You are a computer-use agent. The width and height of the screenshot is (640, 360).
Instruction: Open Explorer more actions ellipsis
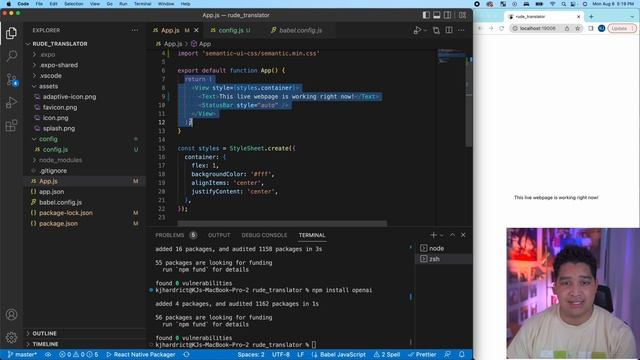[135, 30]
